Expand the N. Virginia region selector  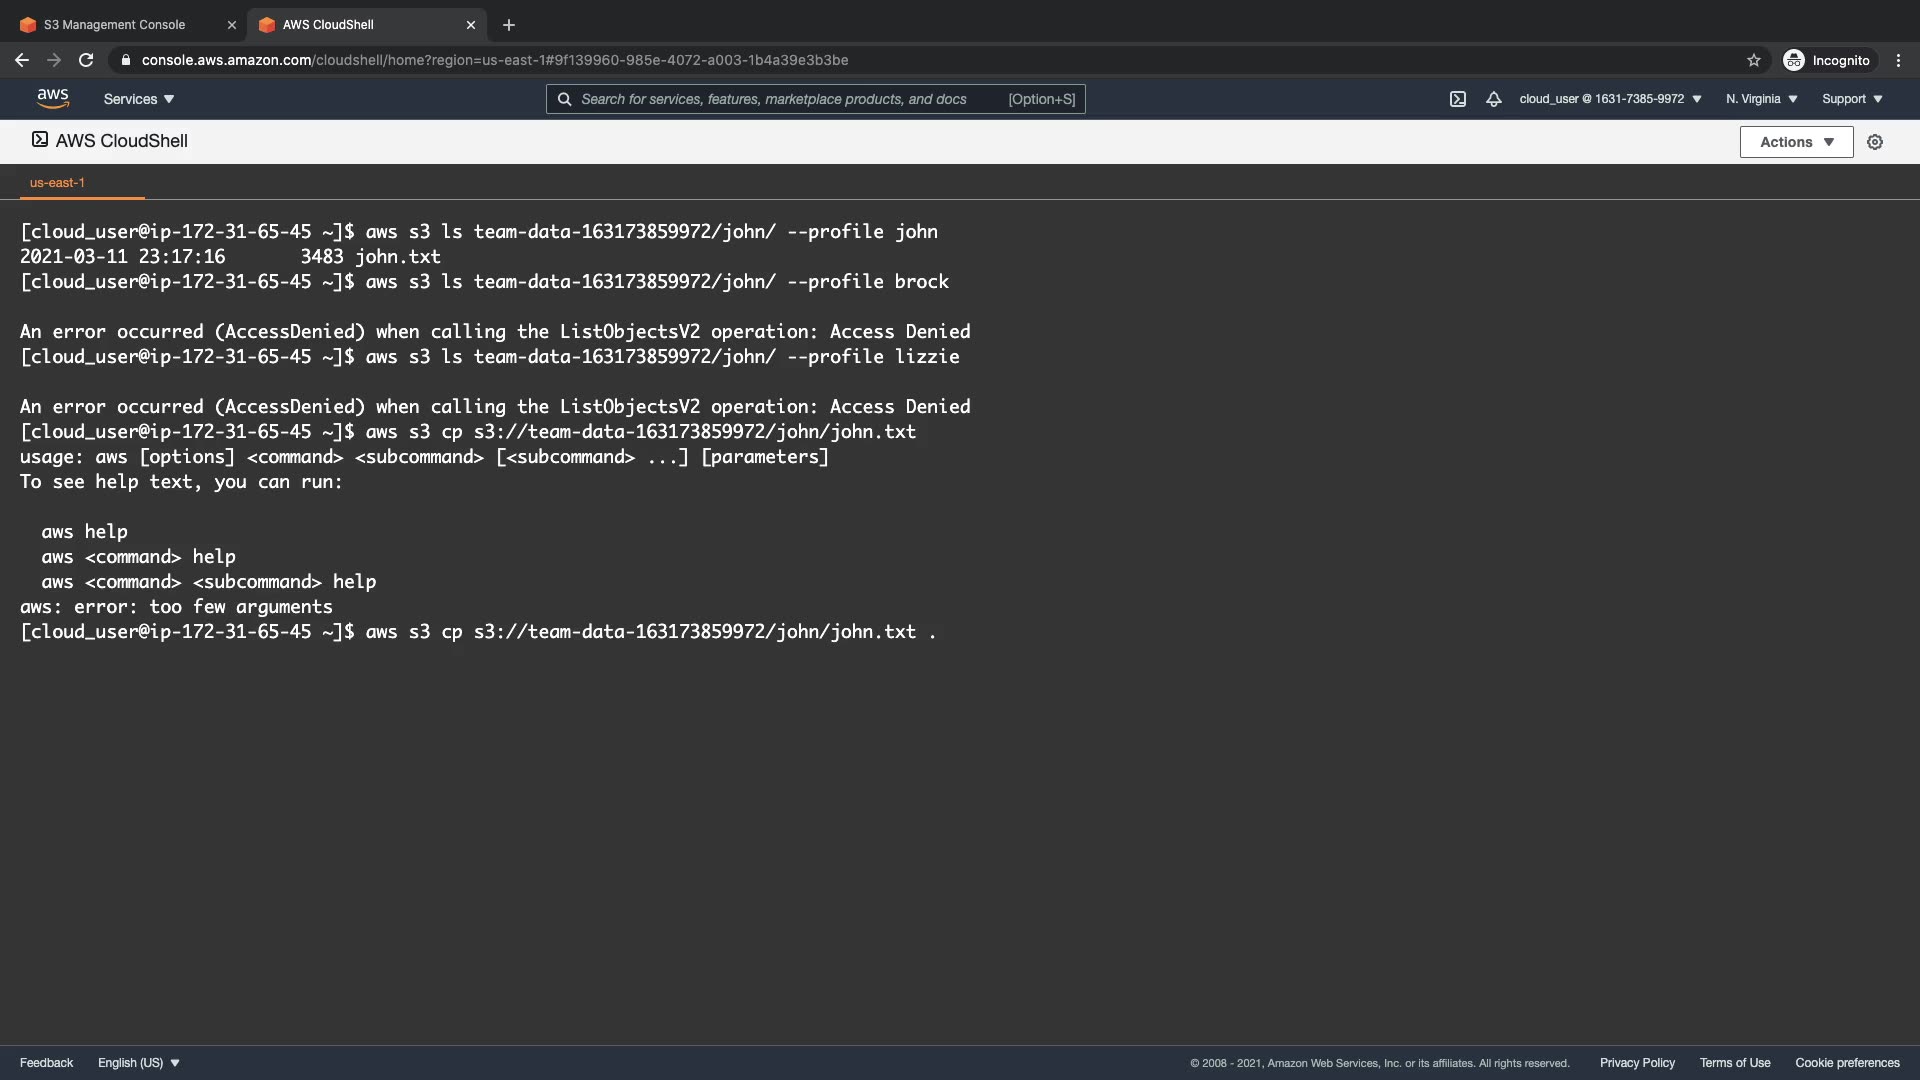1762,99
